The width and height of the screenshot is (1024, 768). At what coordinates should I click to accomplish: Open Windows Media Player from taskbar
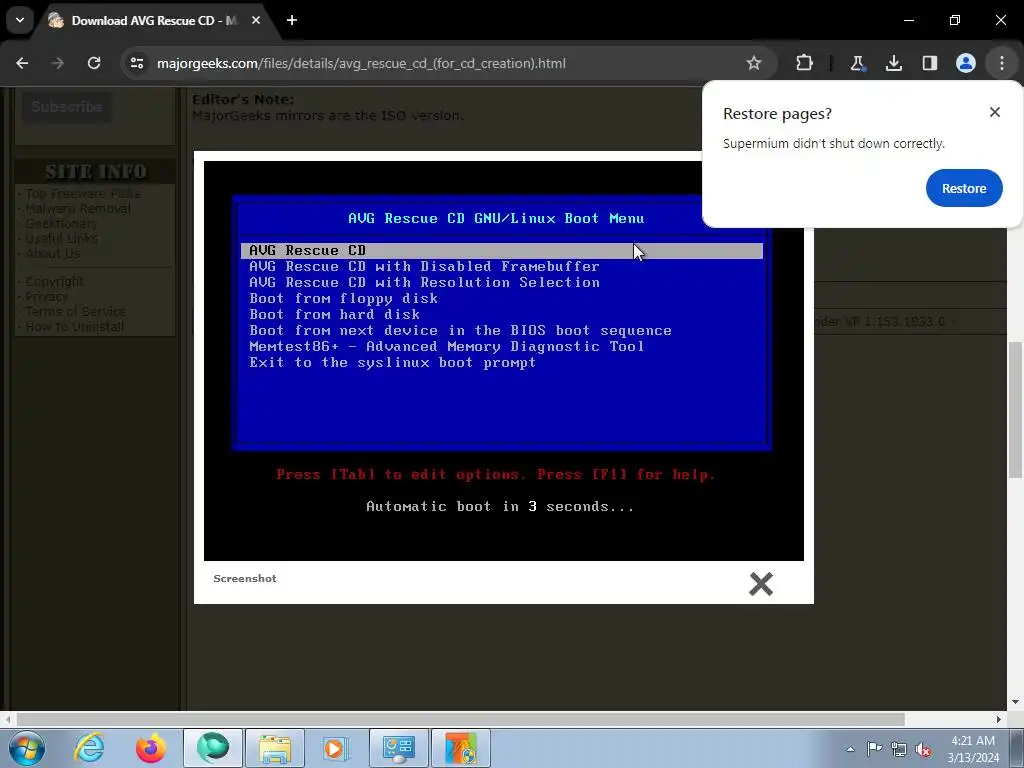337,748
